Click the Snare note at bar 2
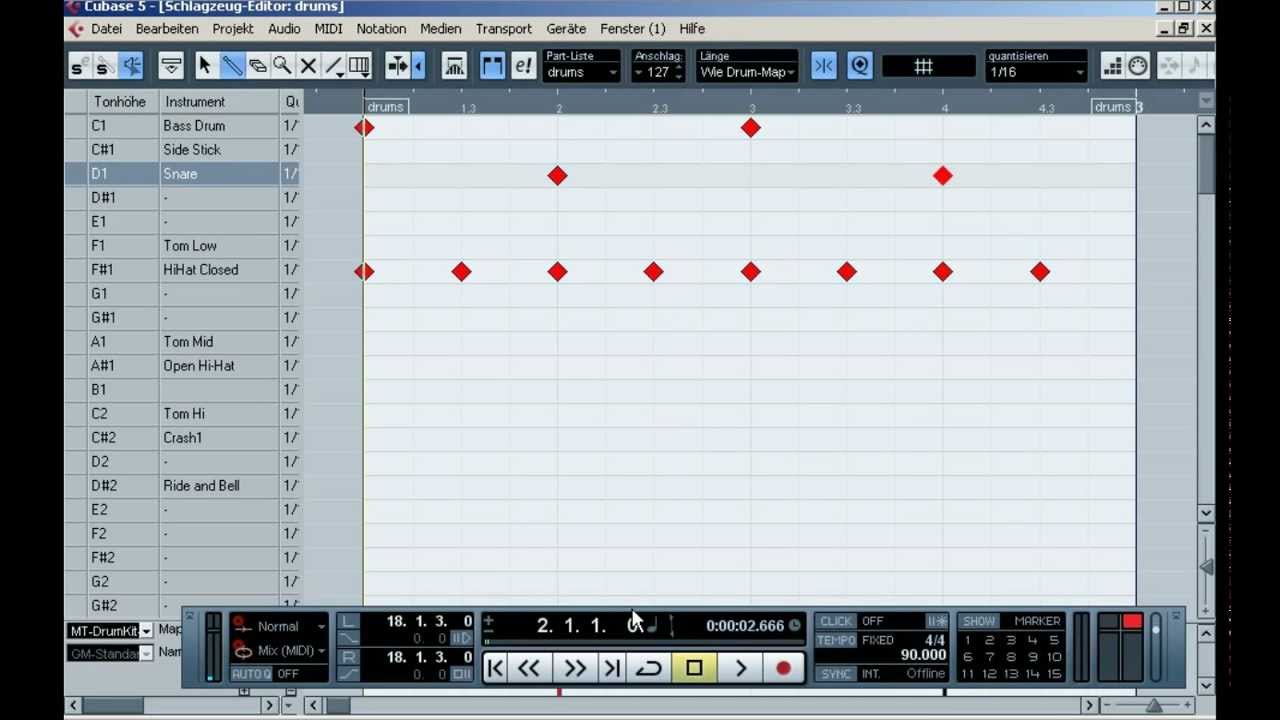 click(557, 176)
